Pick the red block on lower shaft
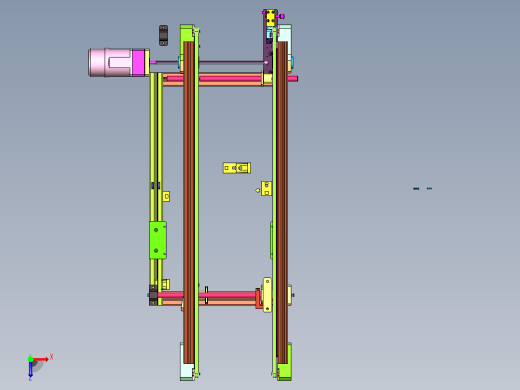 pyautogui.click(x=259, y=299)
